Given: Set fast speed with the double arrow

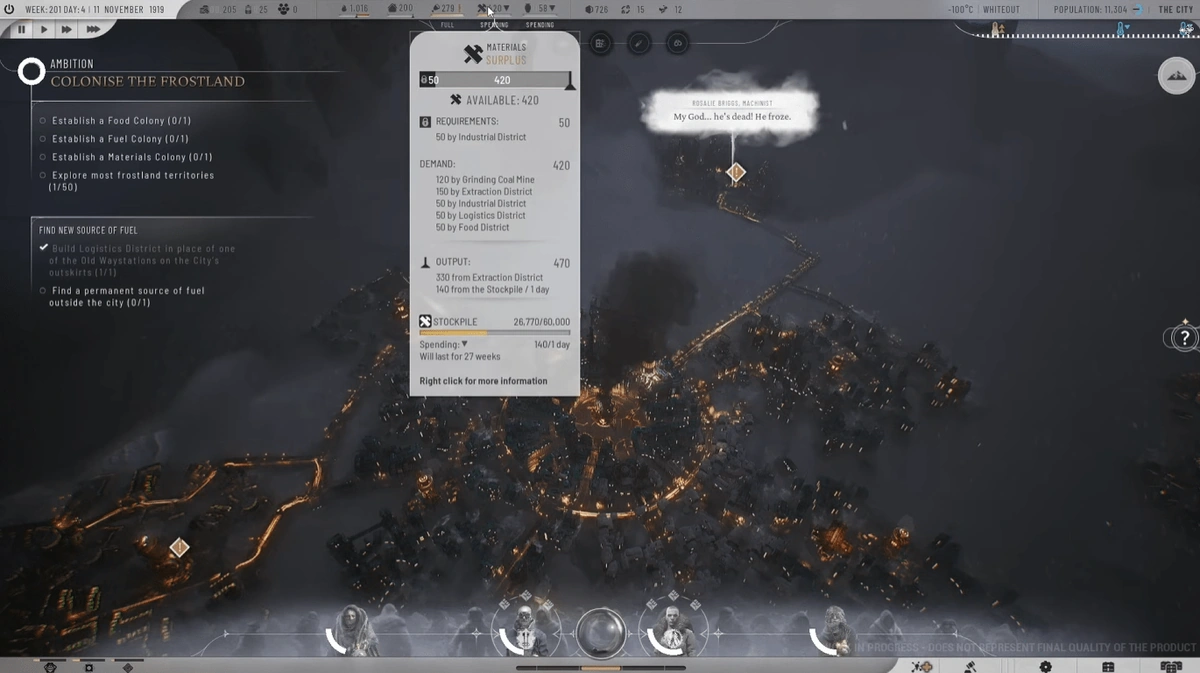Looking at the screenshot, I should [x=67, y=30].
